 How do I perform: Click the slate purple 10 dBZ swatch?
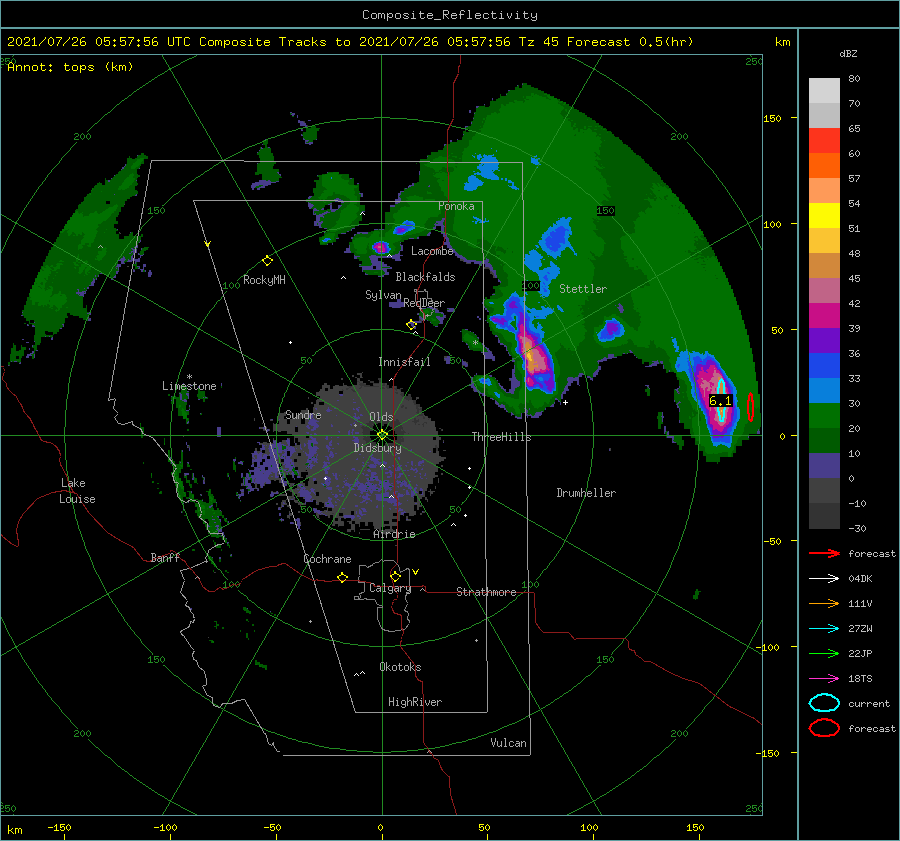824,465
